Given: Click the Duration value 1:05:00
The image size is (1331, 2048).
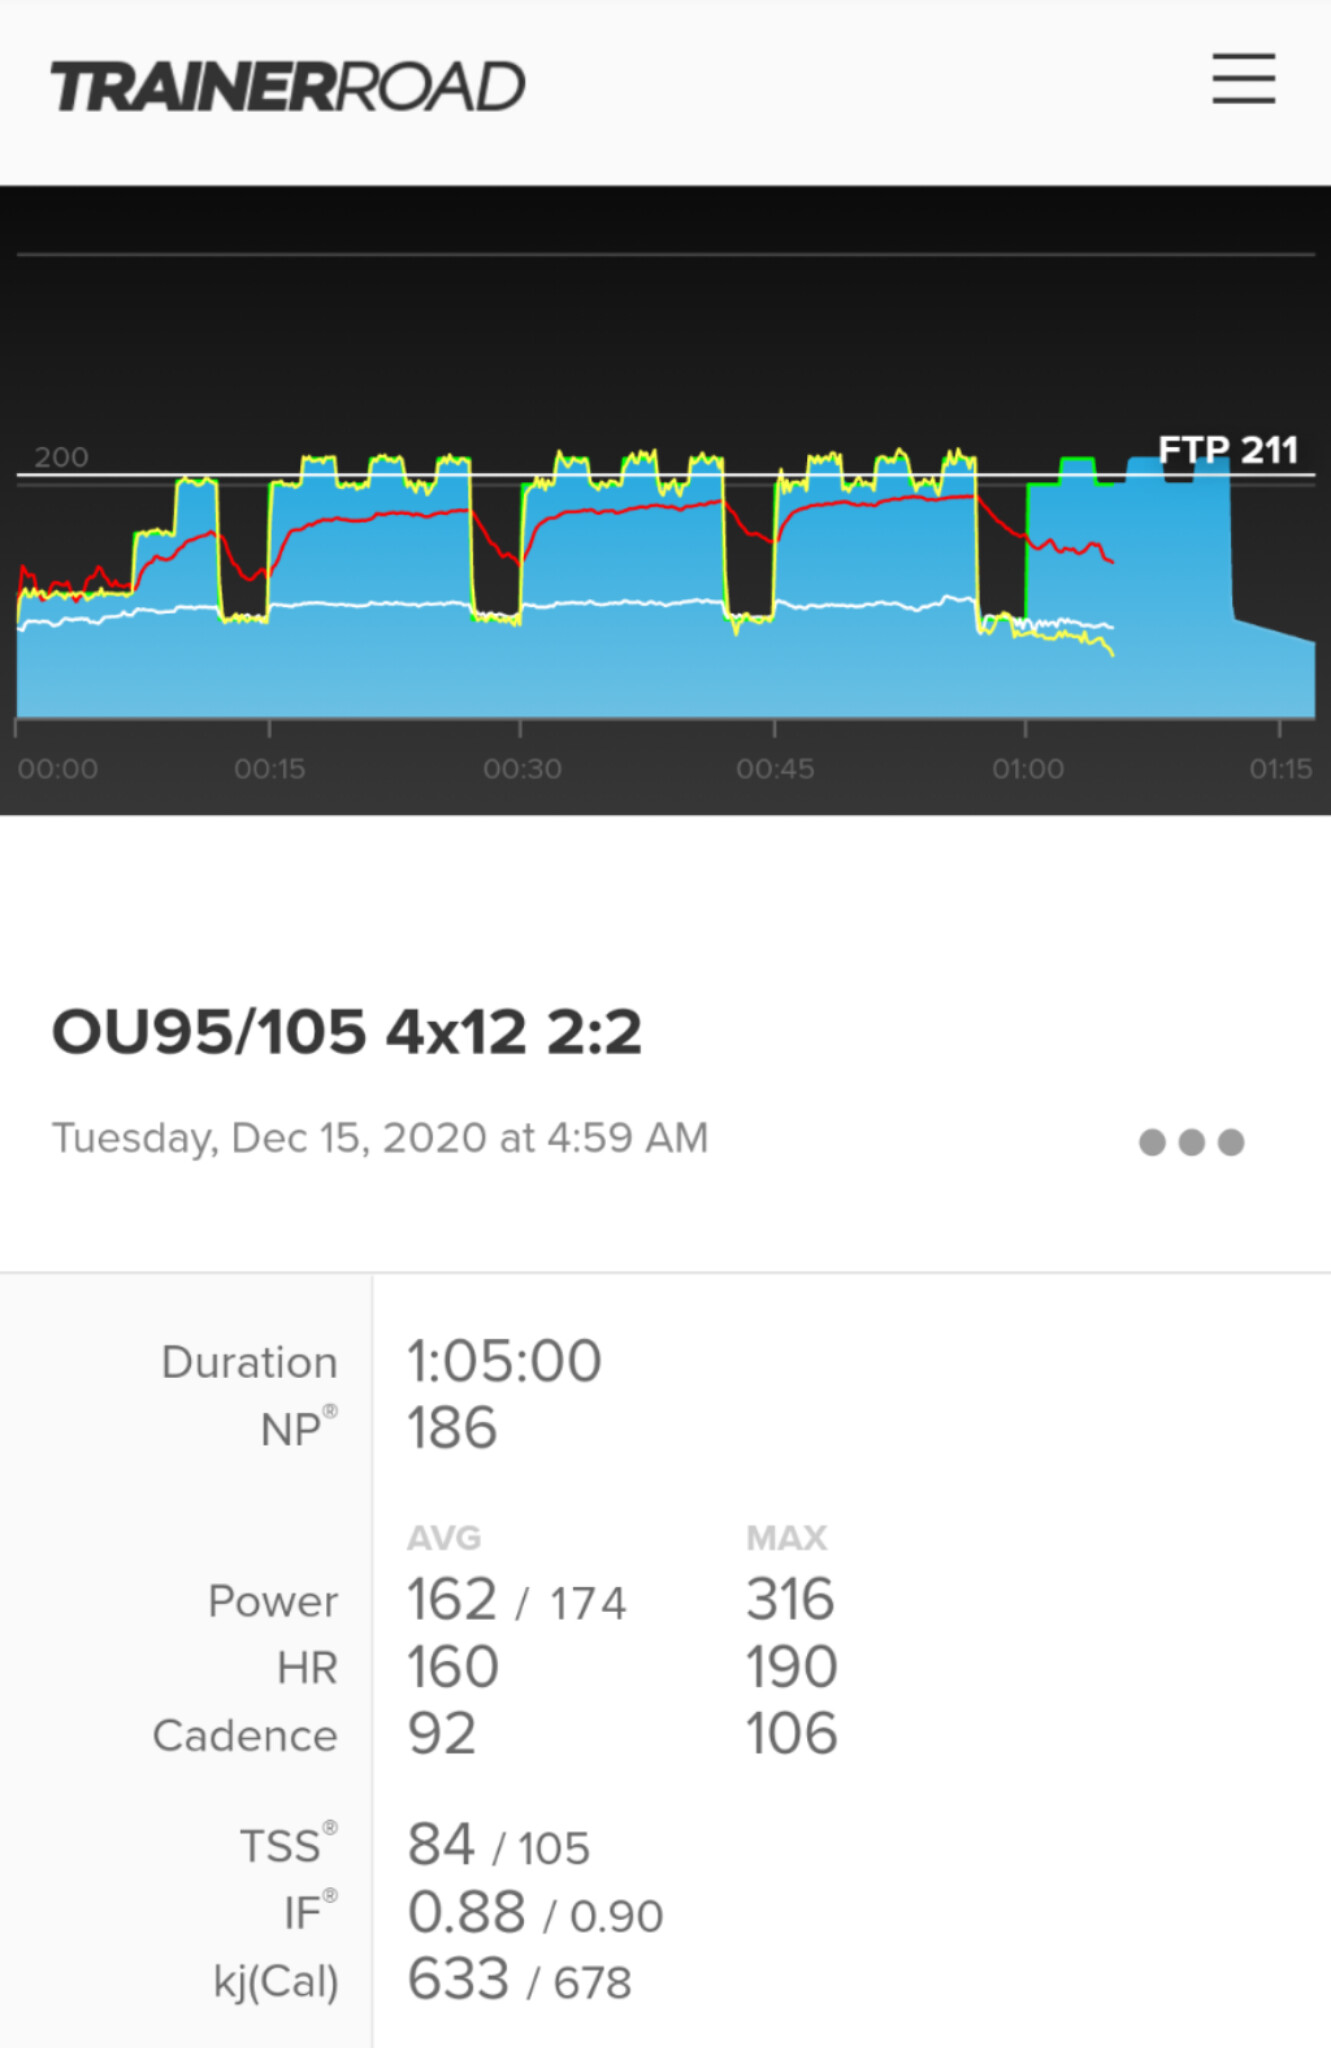Looking at the screenshot, I should pyautogui.click(x=504, y=1361).
